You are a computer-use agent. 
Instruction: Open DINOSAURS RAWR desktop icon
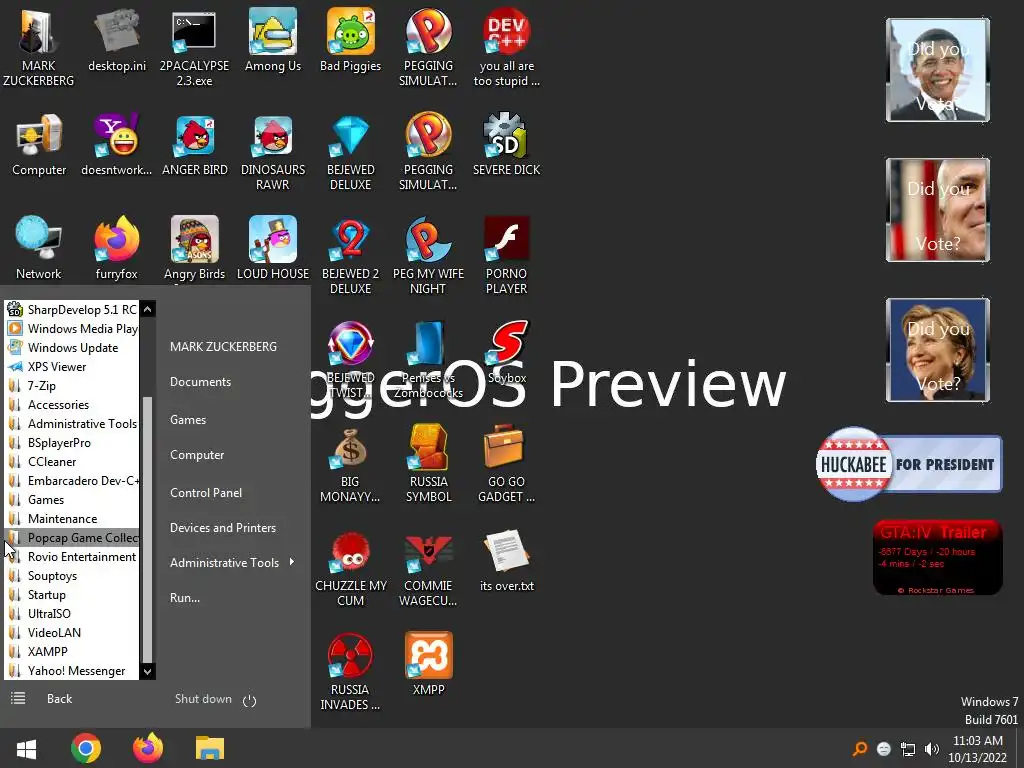273,152
